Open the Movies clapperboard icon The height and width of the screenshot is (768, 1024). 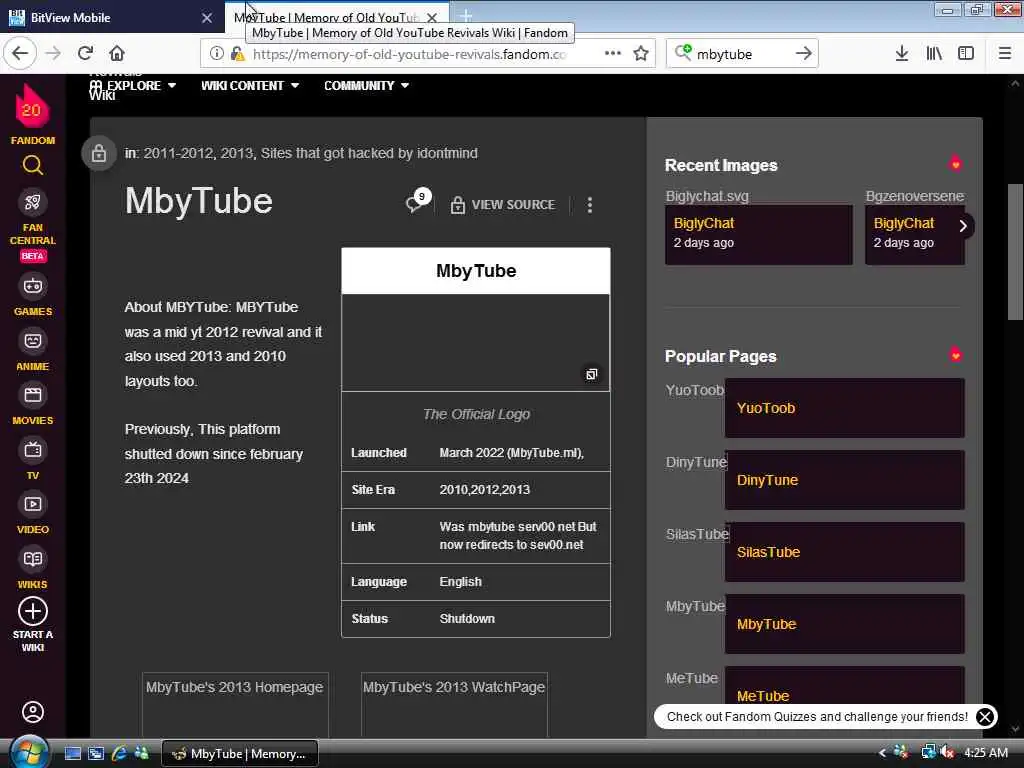coord(33,395)
